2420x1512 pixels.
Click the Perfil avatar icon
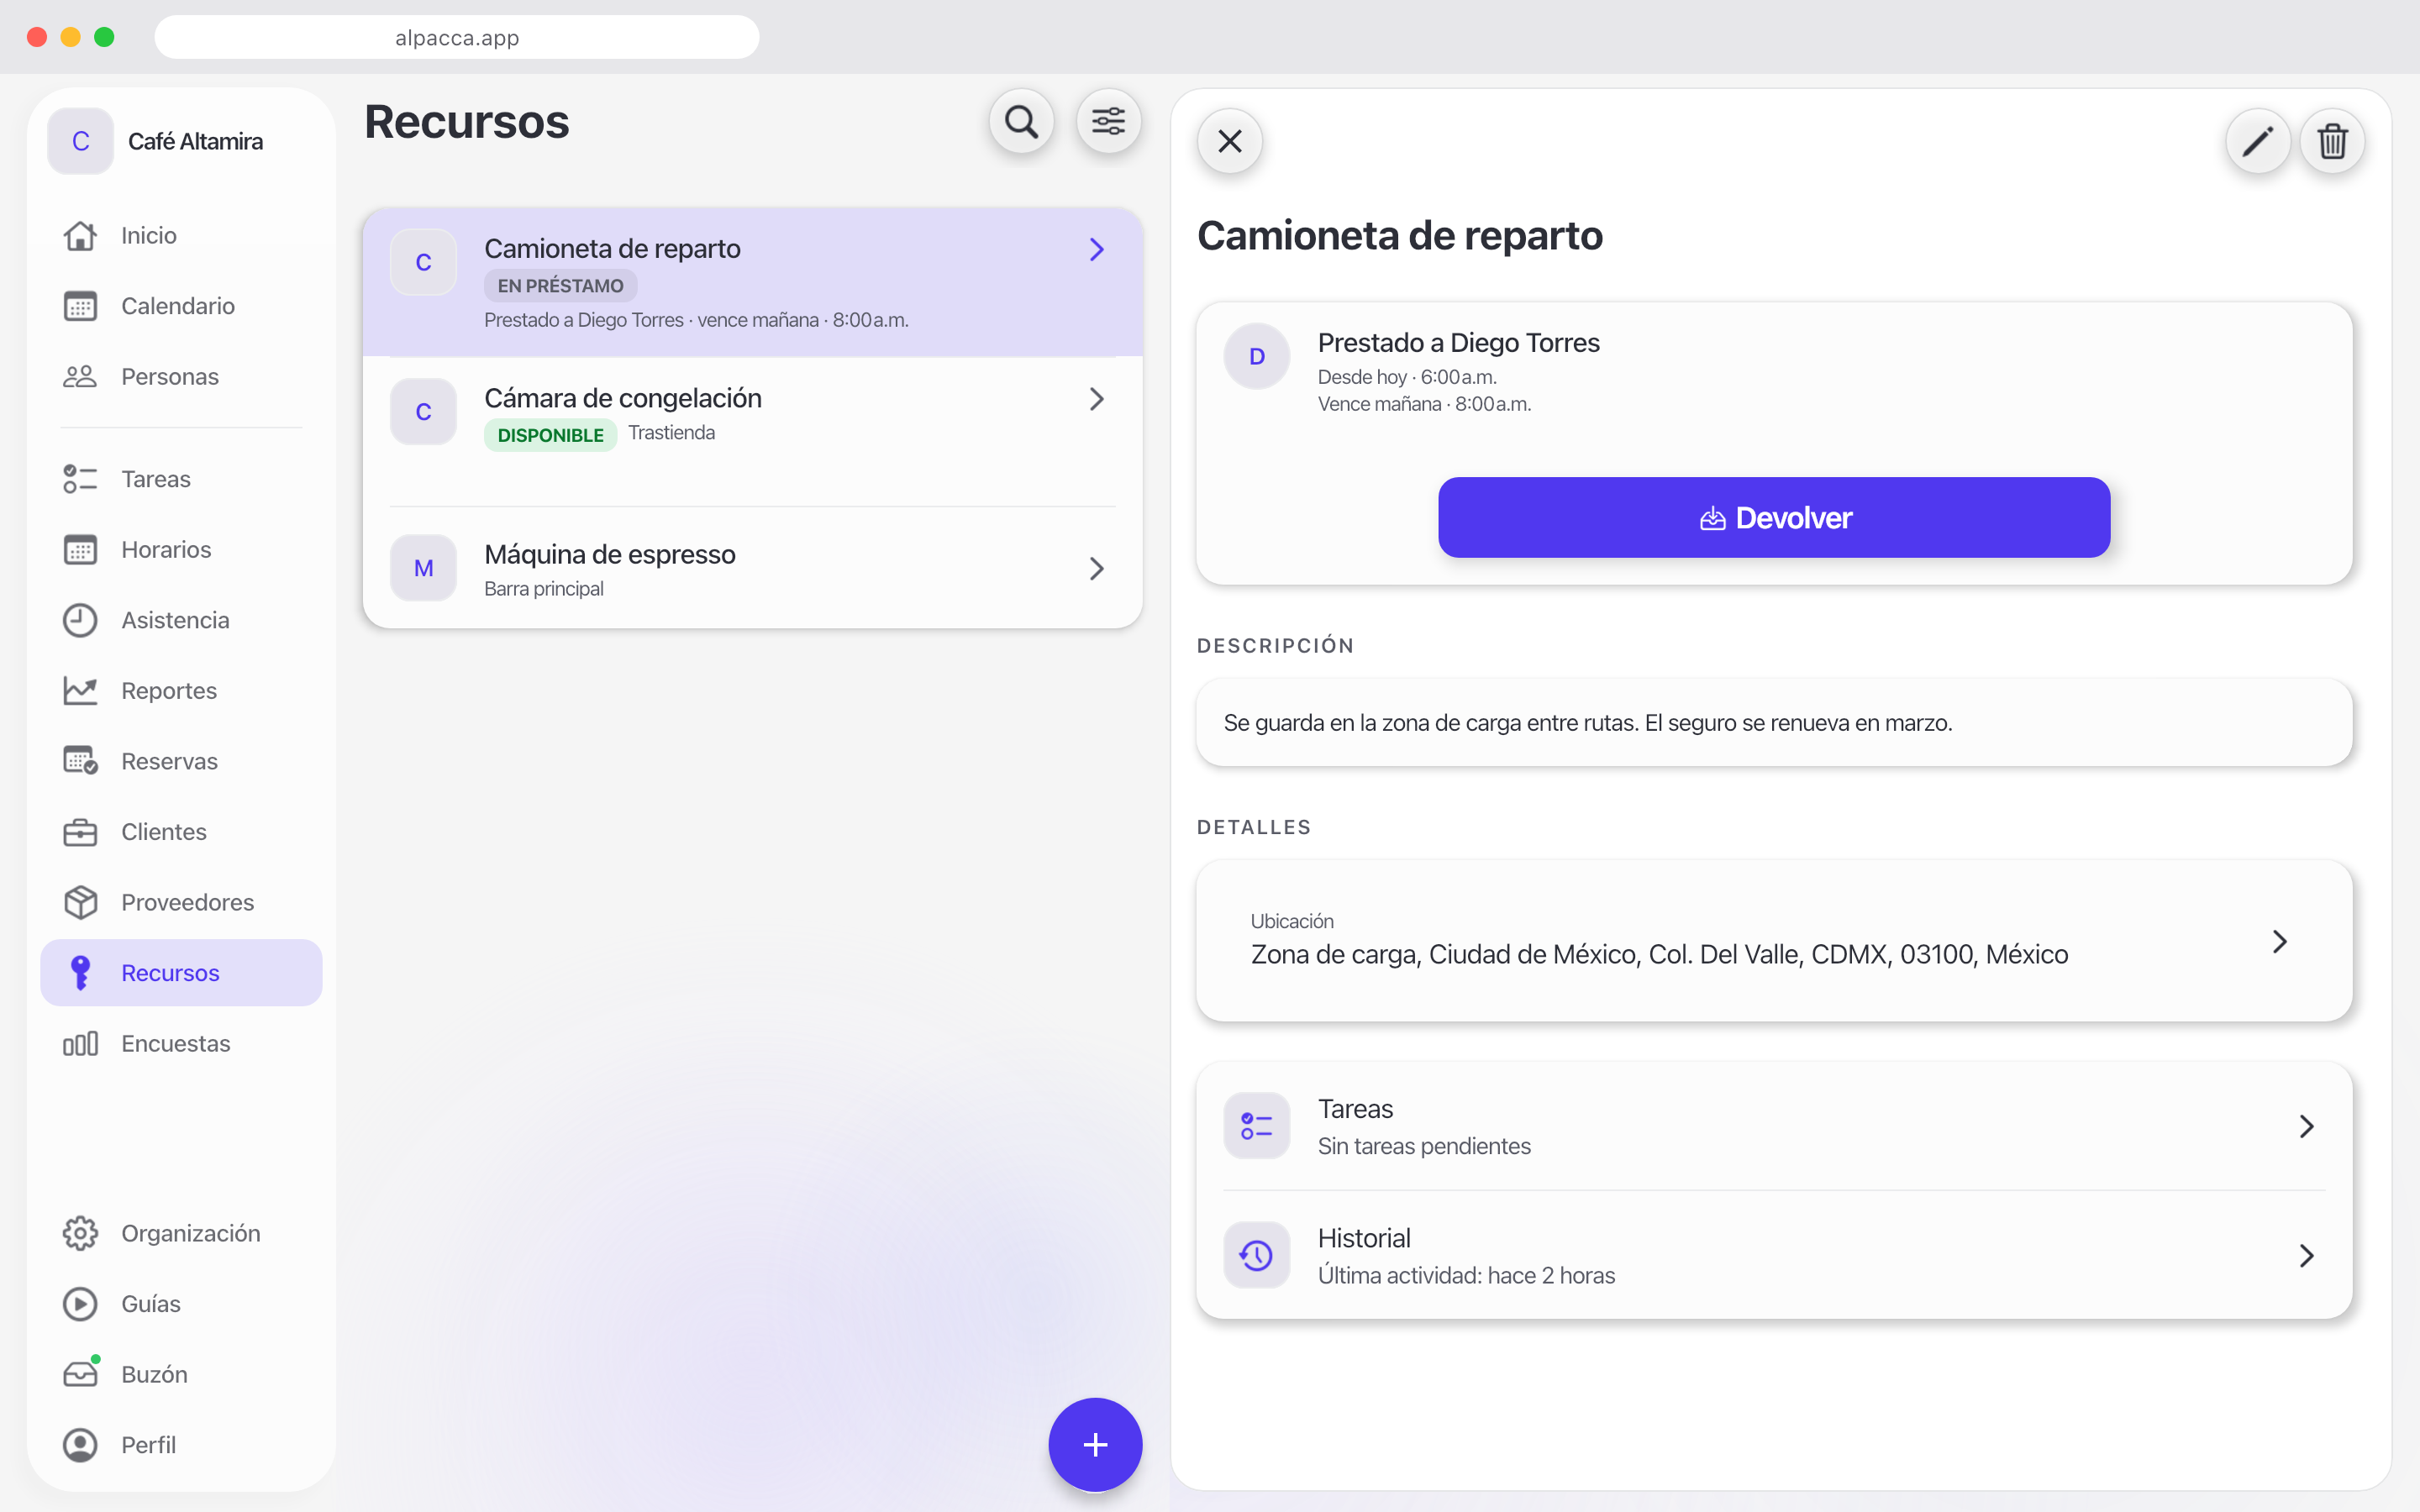click(x=80, y=1445)
